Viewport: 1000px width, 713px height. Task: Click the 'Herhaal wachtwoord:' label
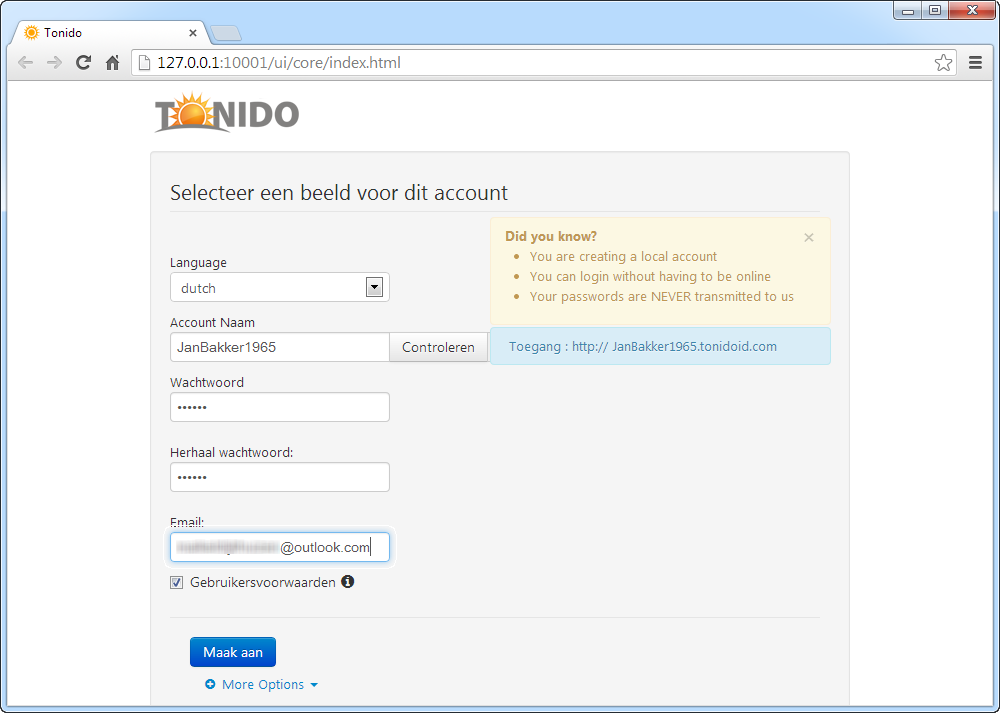pos(232,453)
